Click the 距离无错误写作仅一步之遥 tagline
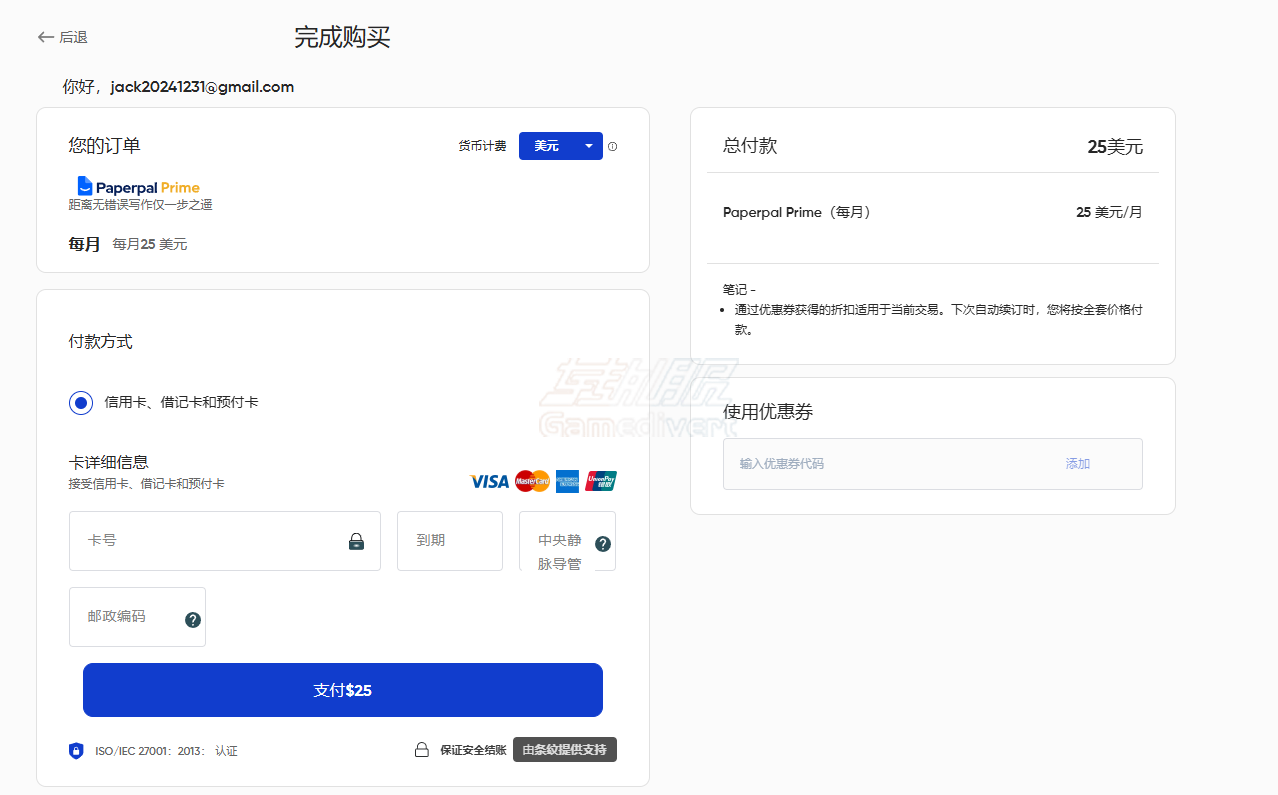The width and height of the screenshot is (1278, 795). [x=140, y=205]
